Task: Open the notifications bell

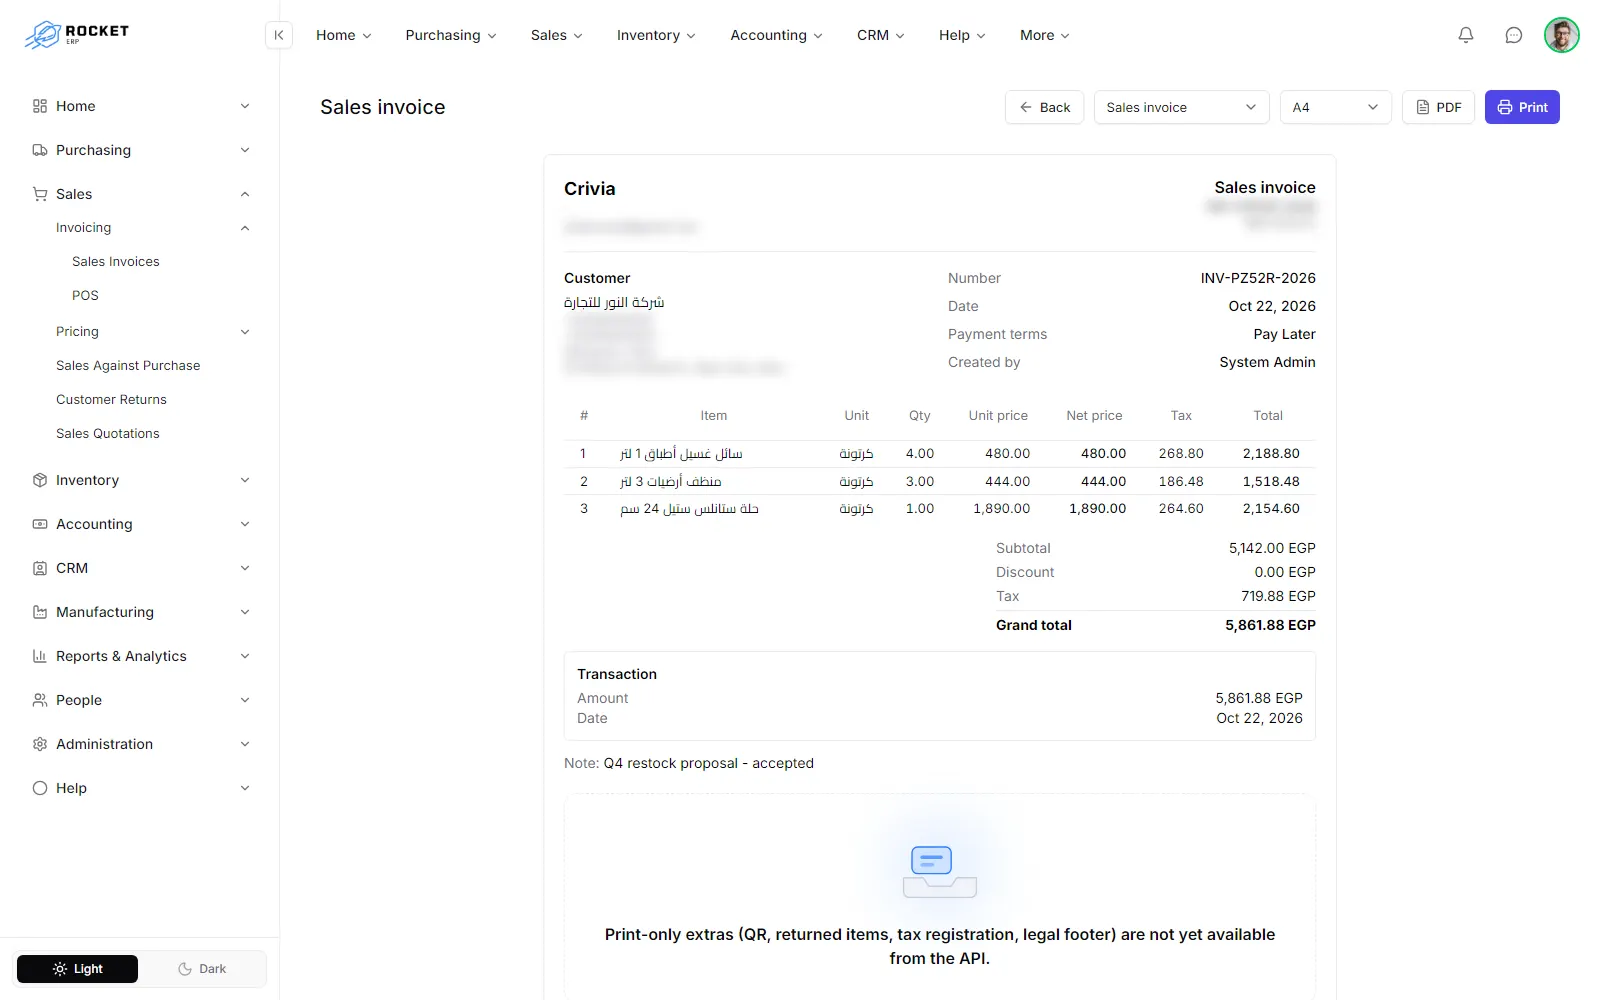Action: click(x=1466, y=35)
